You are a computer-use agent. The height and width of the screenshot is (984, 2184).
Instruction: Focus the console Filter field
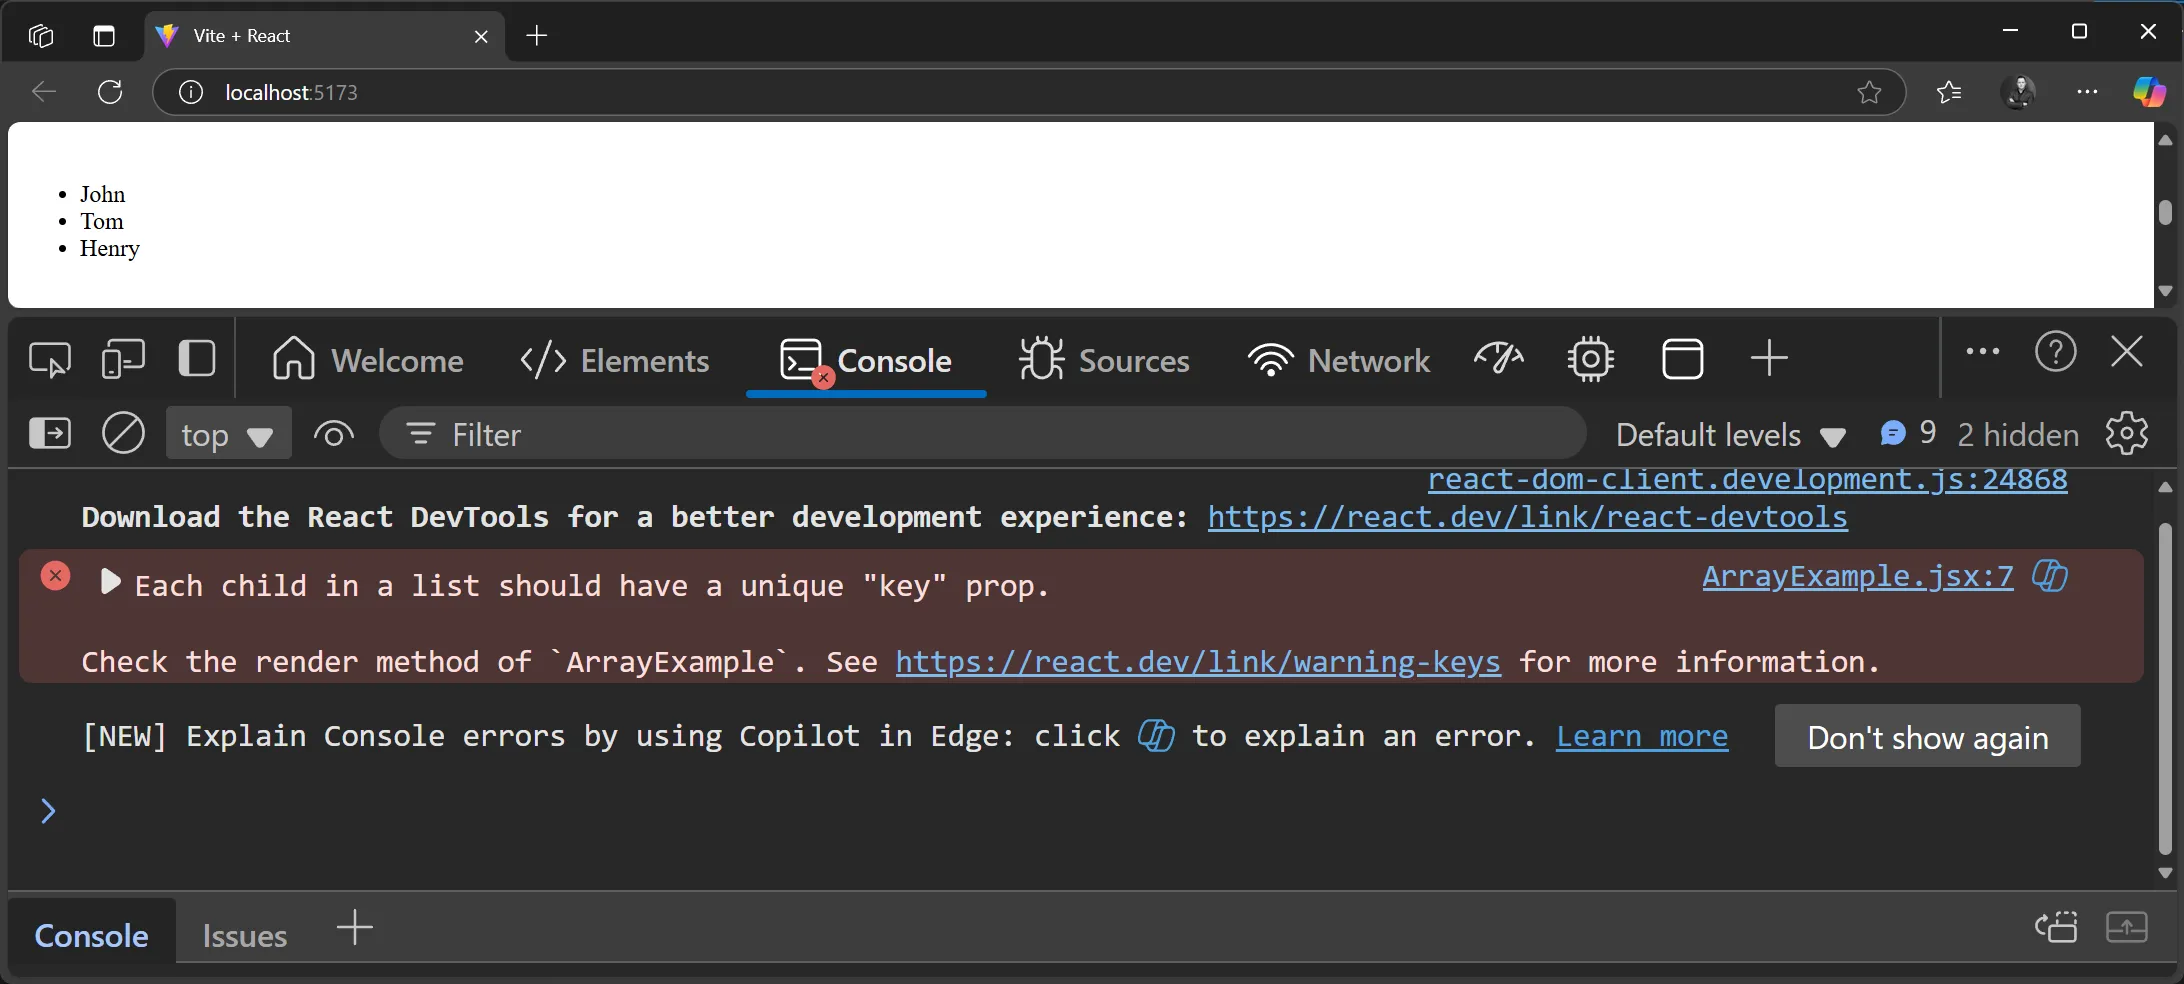pyautogui.click(x=983, y=434)
